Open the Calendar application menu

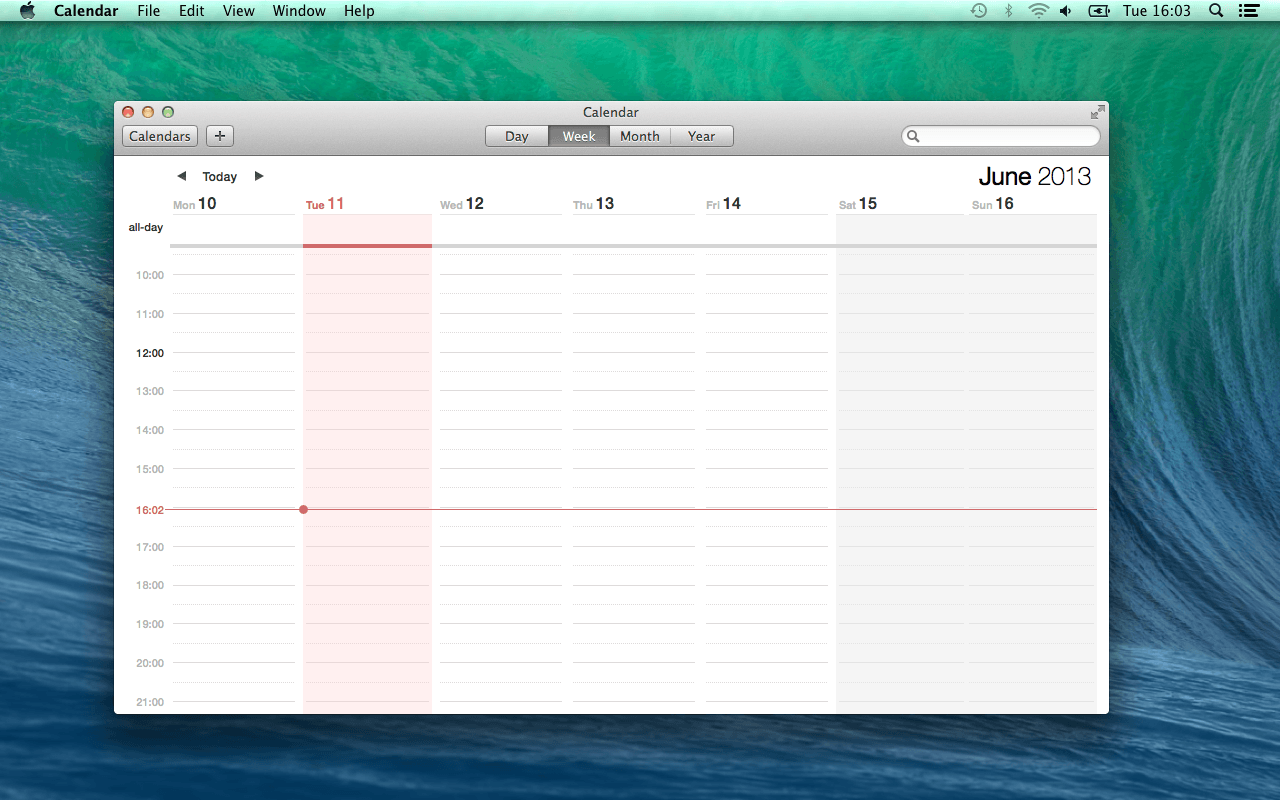point(86,11)
